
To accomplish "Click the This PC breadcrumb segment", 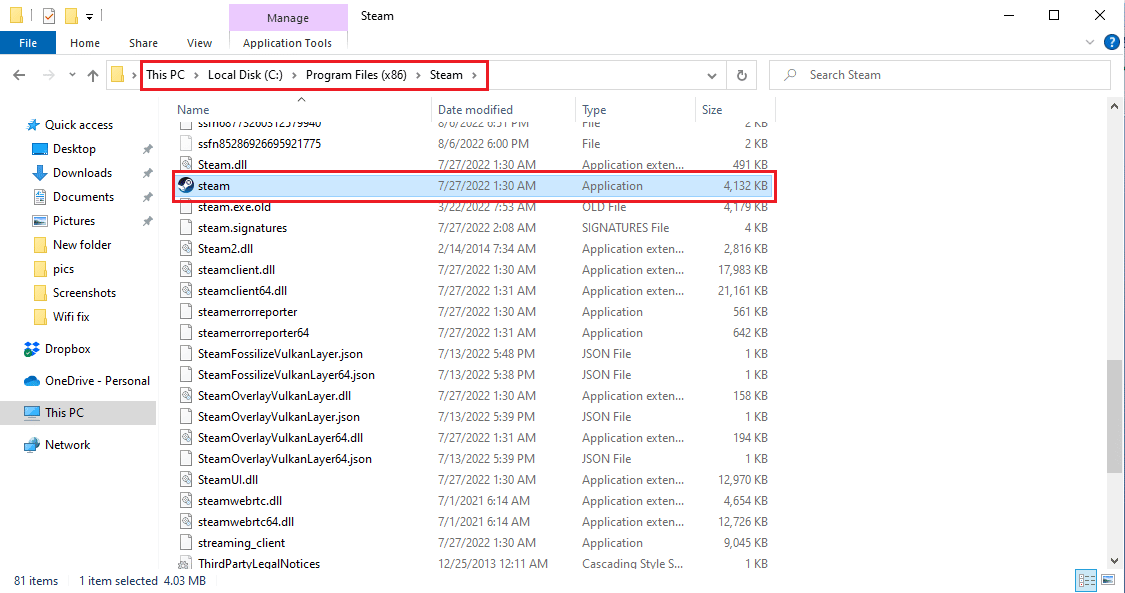I will click(x=165, y=75).
